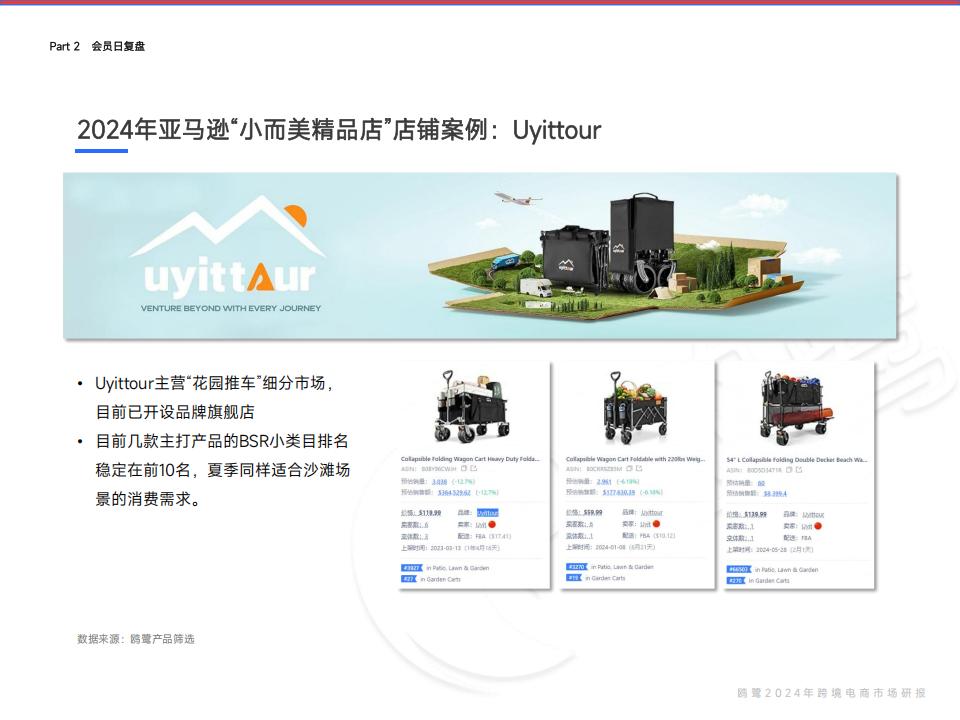Click the 'Part 2 会员日复盘' header
This screenshot has height=720, width=960.
[x=97, y=46]
